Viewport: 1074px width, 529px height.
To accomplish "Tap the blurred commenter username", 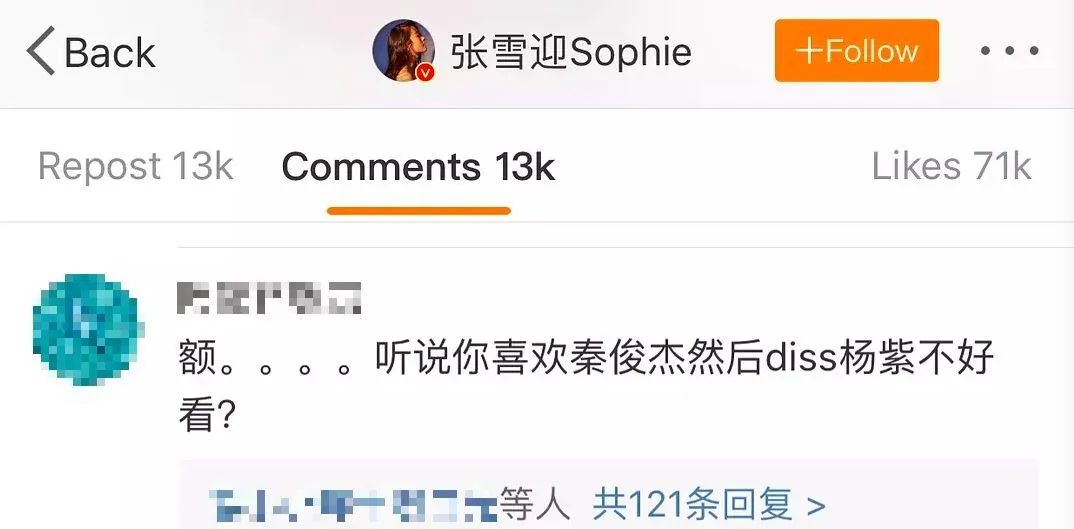I will pos(269,298).
